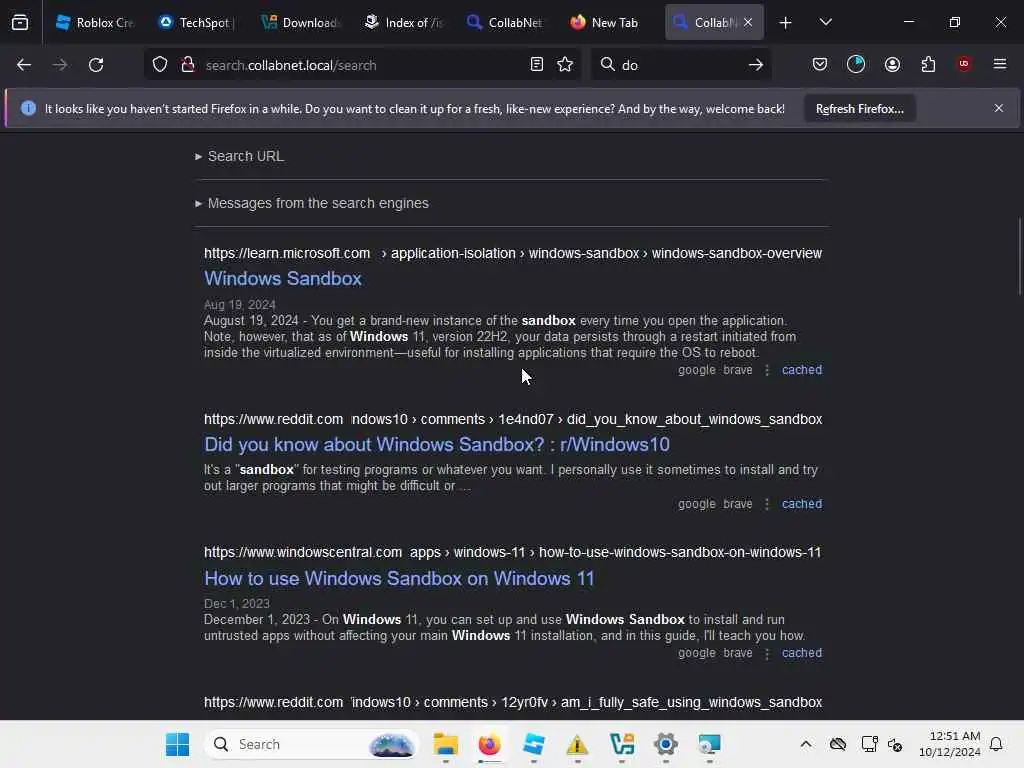This screenshot has height=768, width=1024.
Task: Close the active CollabNet tab
Action: (x=748, y=22)
